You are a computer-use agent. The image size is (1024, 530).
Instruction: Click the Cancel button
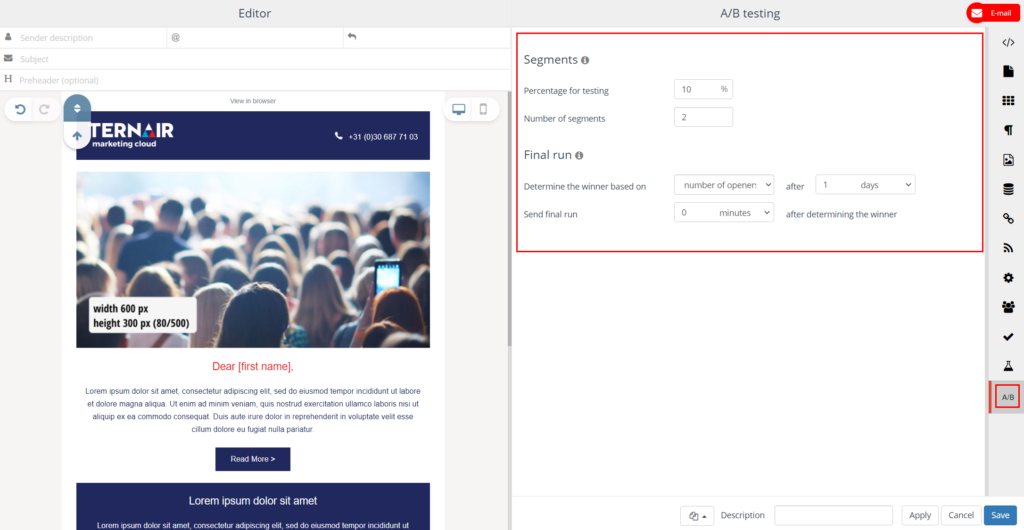pos(961,515)
